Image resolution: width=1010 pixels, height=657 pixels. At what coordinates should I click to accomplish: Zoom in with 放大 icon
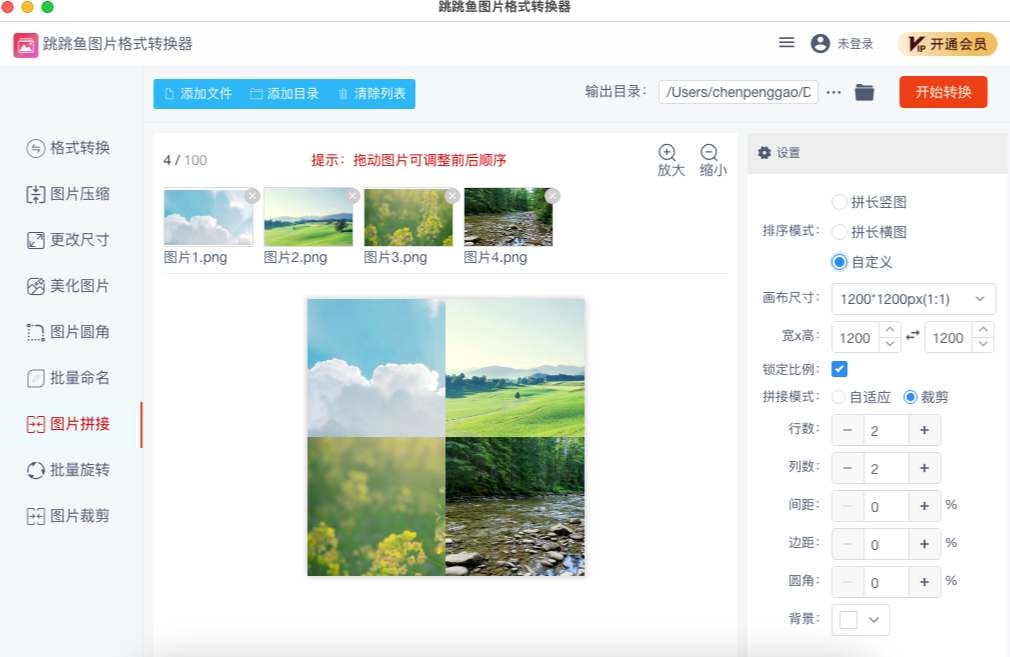[x=667, y=153]
